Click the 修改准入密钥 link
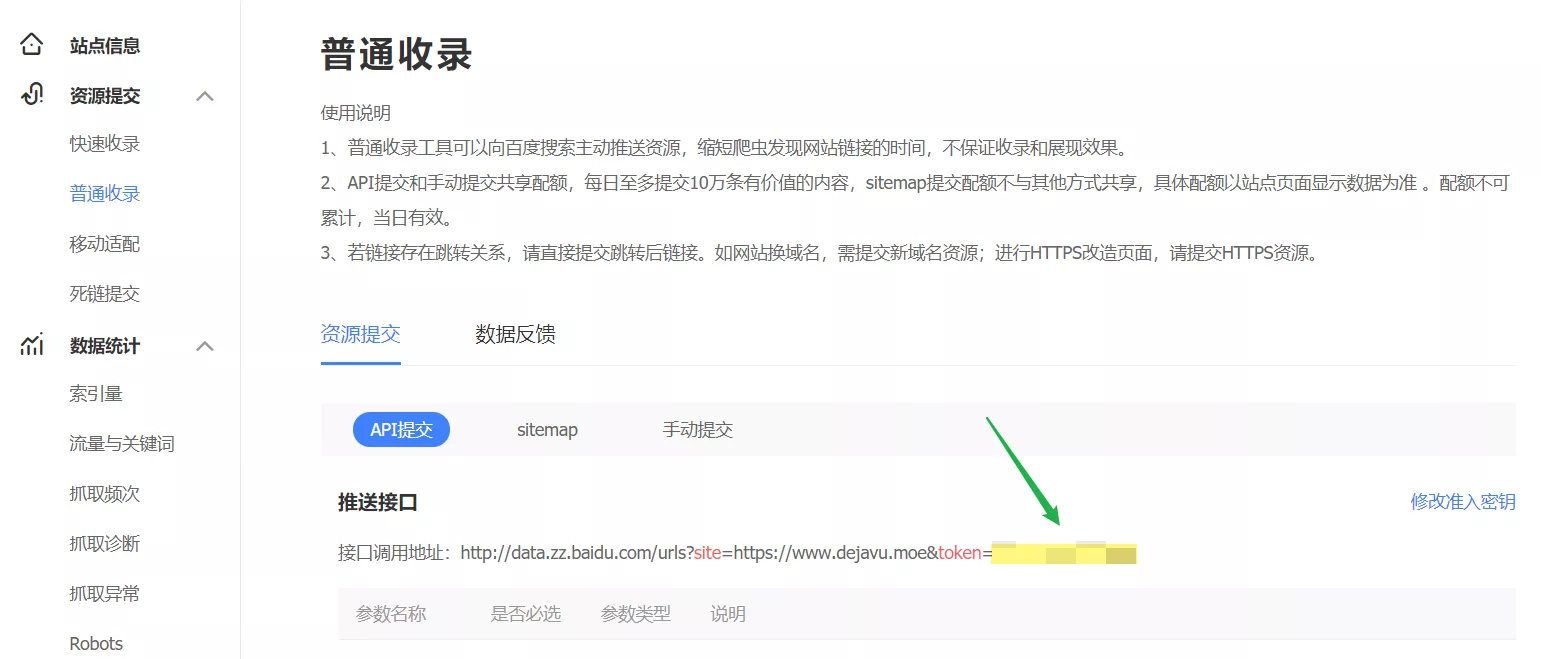The image size is (1541, 659). pos(1462,502)
